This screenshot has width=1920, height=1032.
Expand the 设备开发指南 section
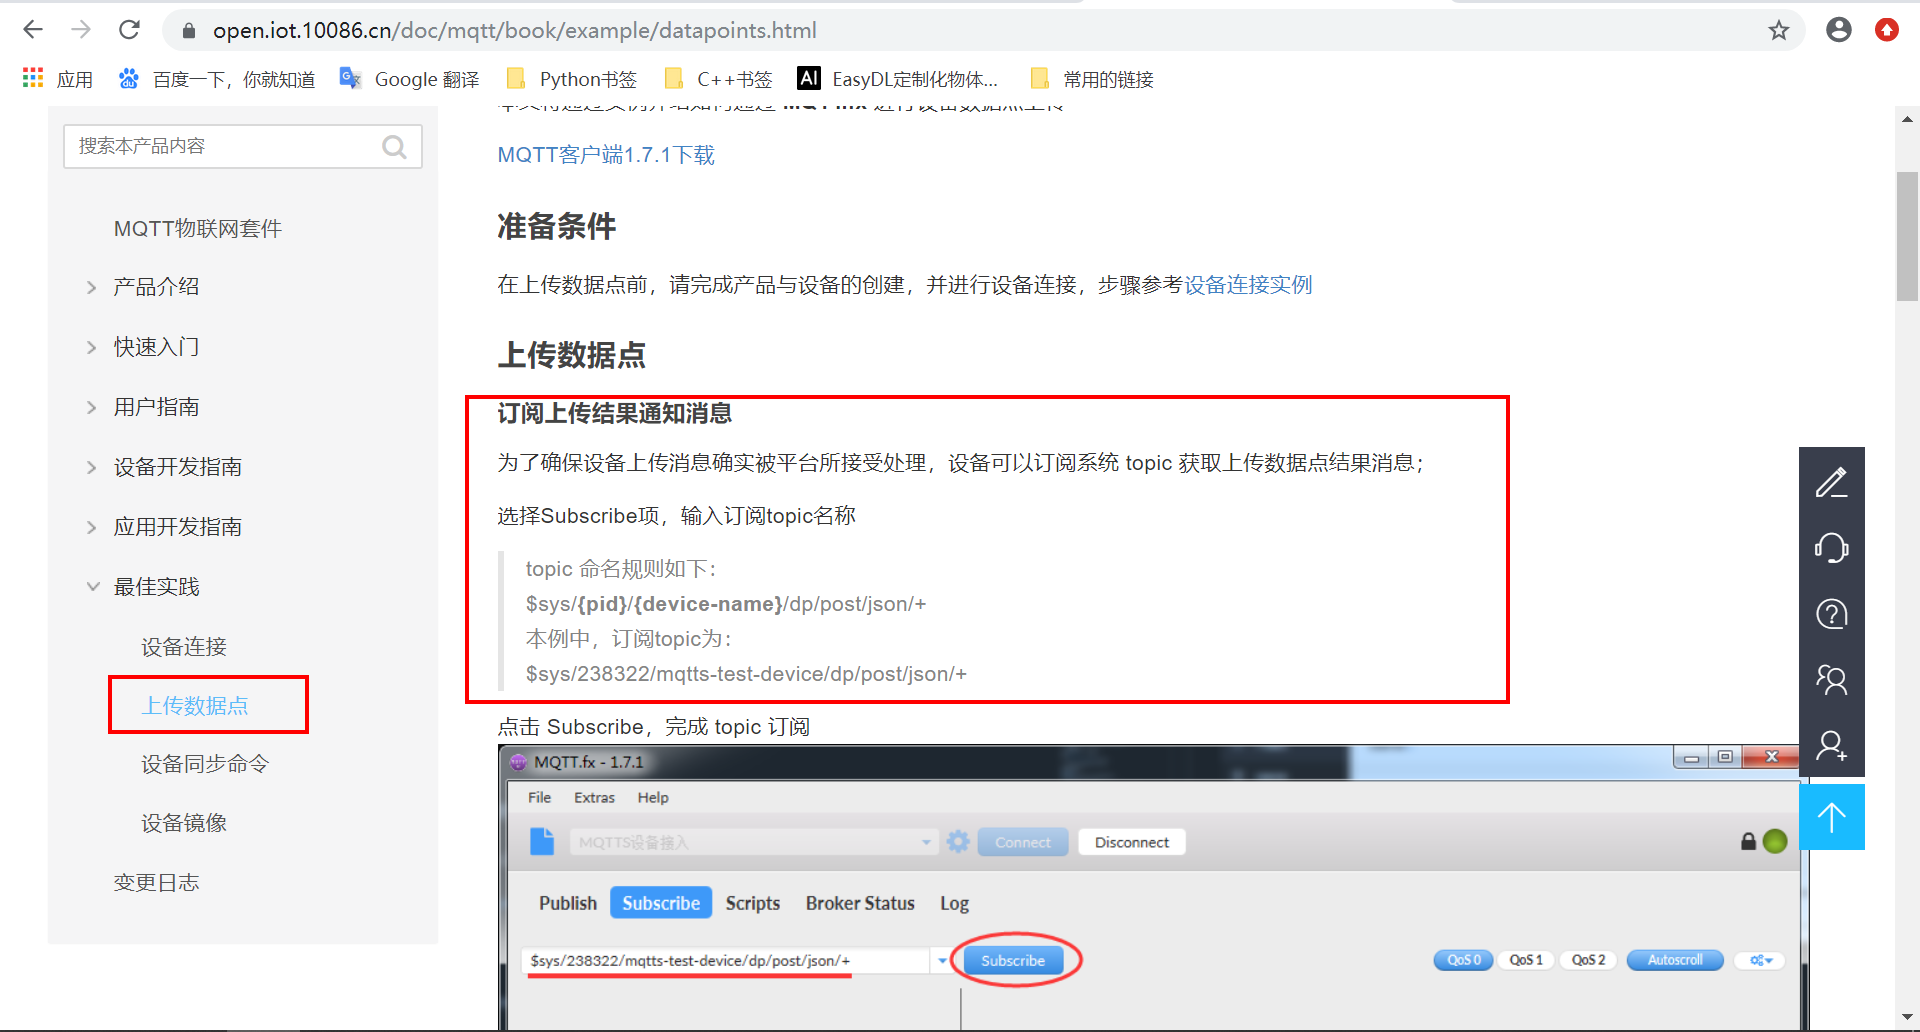[178, 467]
